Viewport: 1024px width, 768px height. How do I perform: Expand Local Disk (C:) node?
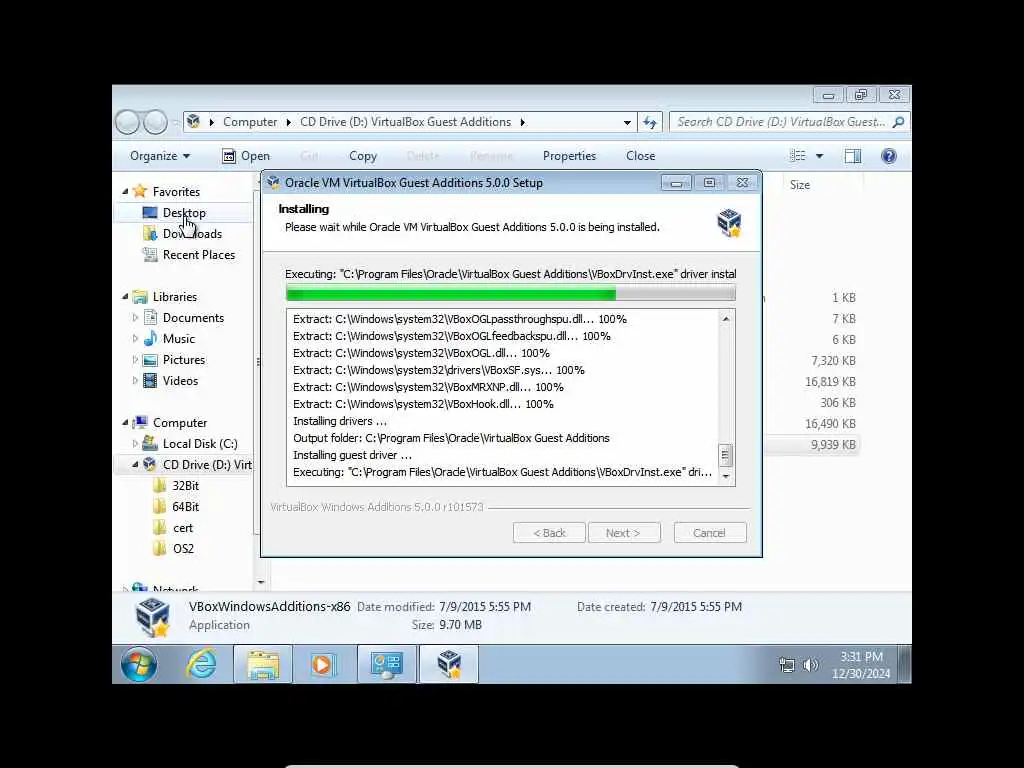point(135,444)
